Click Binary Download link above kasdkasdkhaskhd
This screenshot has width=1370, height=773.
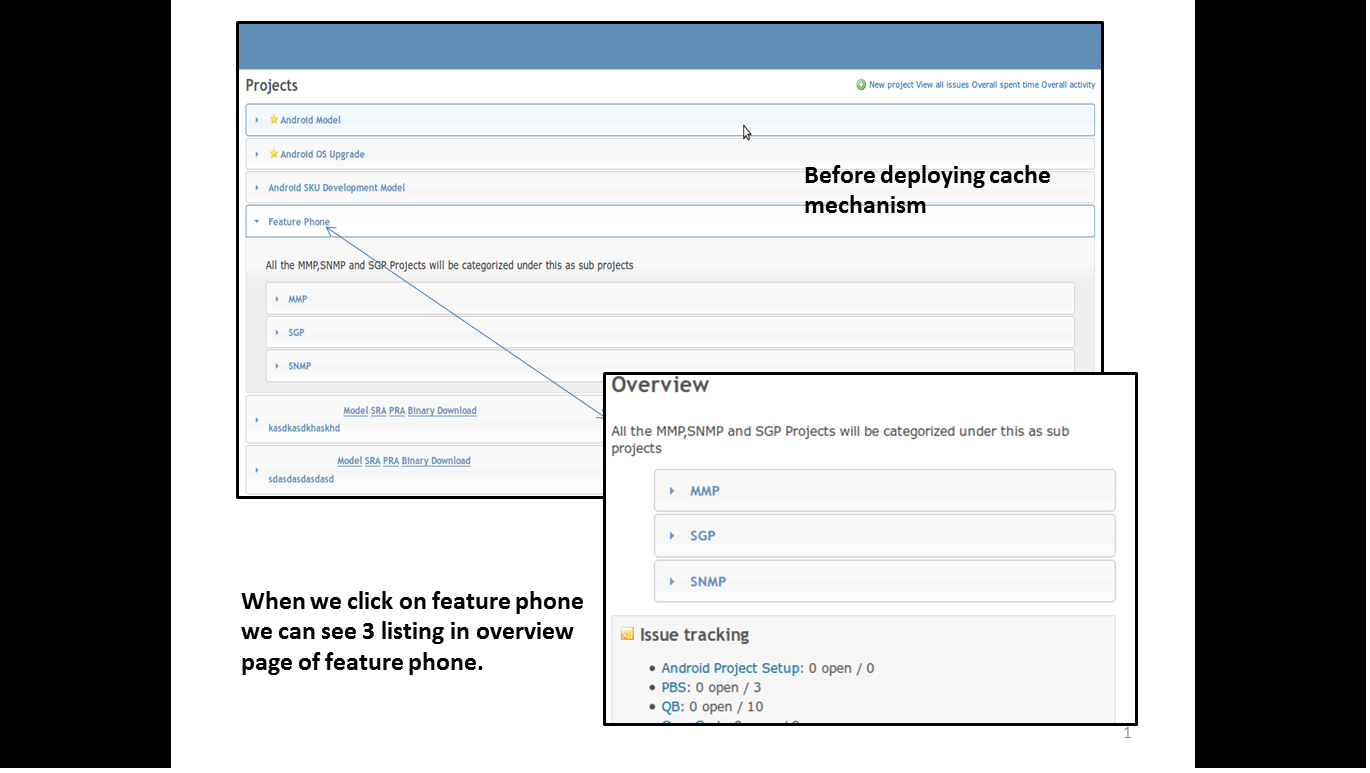tap(442, 411)
